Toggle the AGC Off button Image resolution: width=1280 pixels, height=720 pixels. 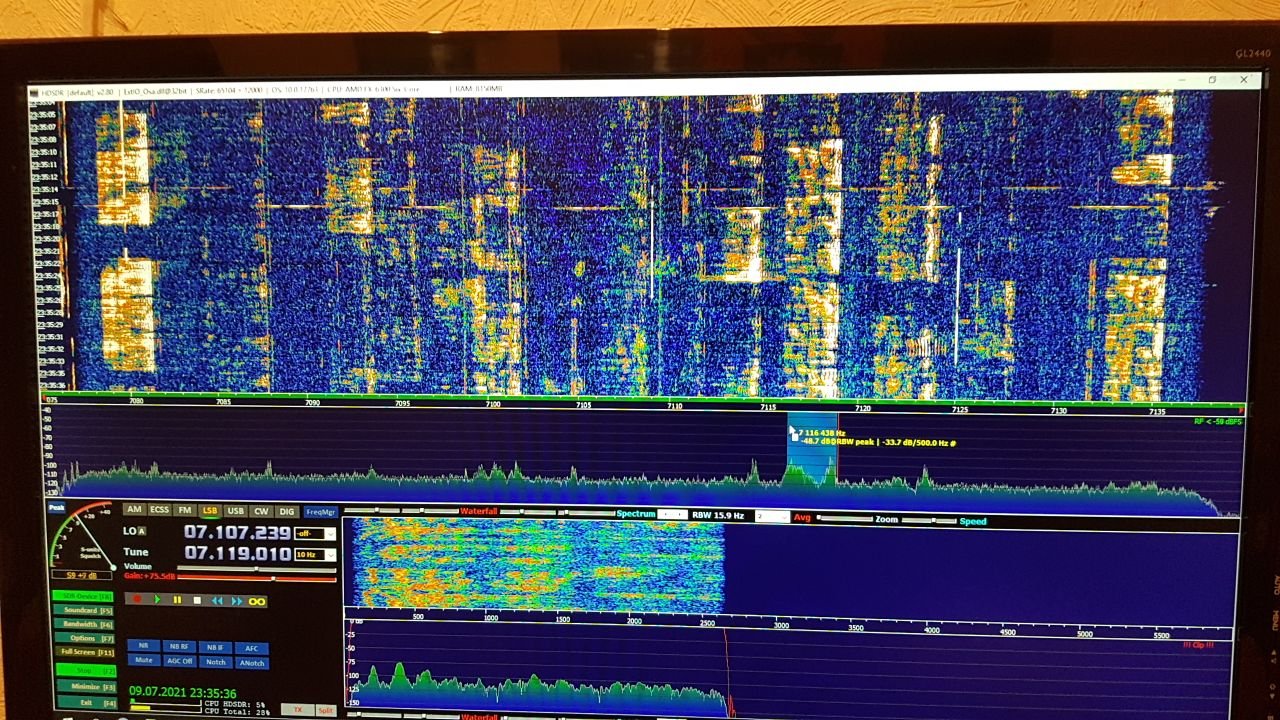click(180, 661)
